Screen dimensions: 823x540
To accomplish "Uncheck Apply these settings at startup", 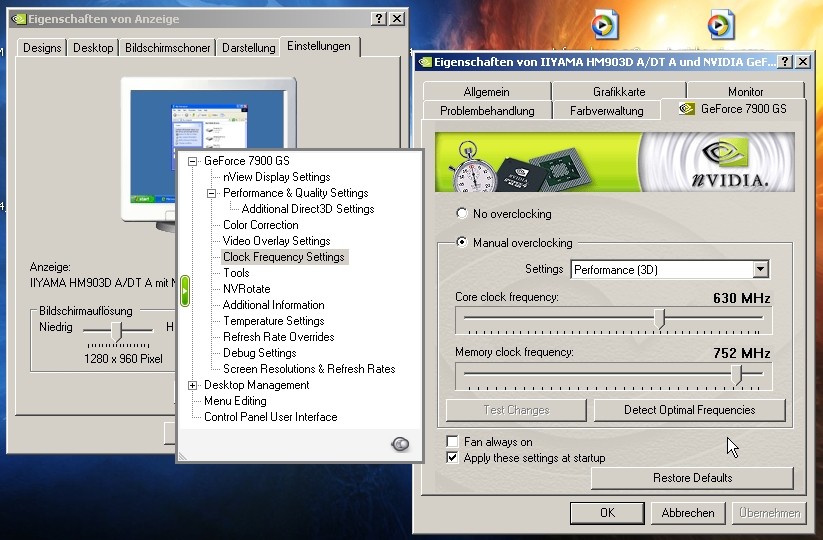I will point(452,458).
